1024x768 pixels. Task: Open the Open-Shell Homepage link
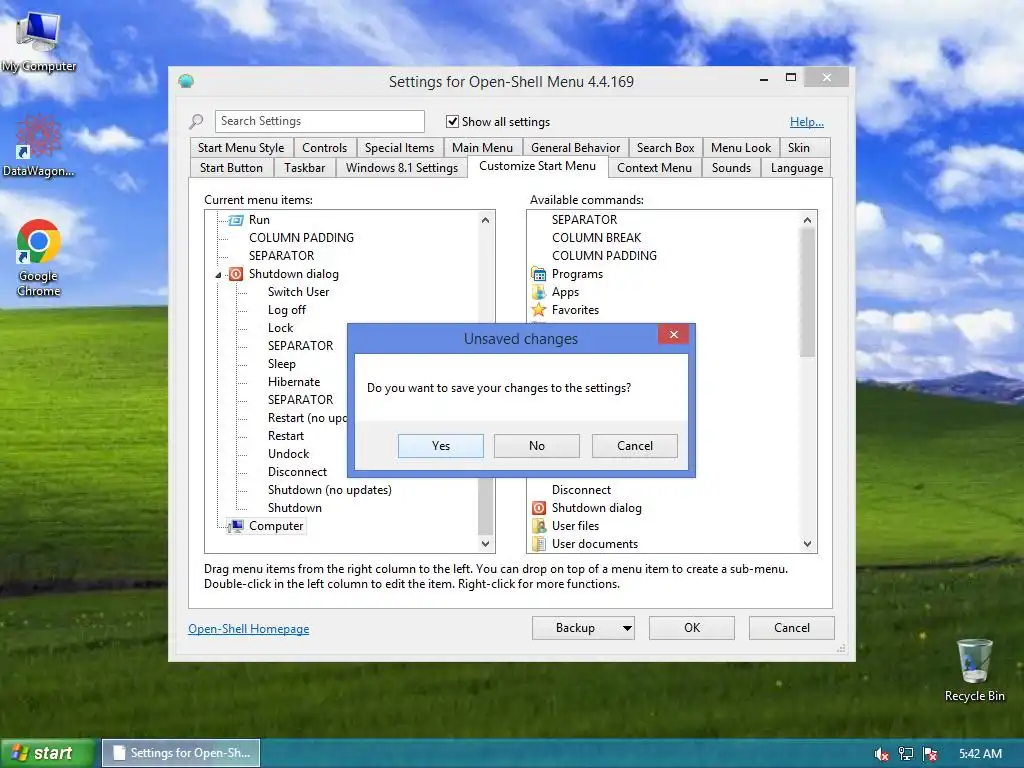point(249,629)
